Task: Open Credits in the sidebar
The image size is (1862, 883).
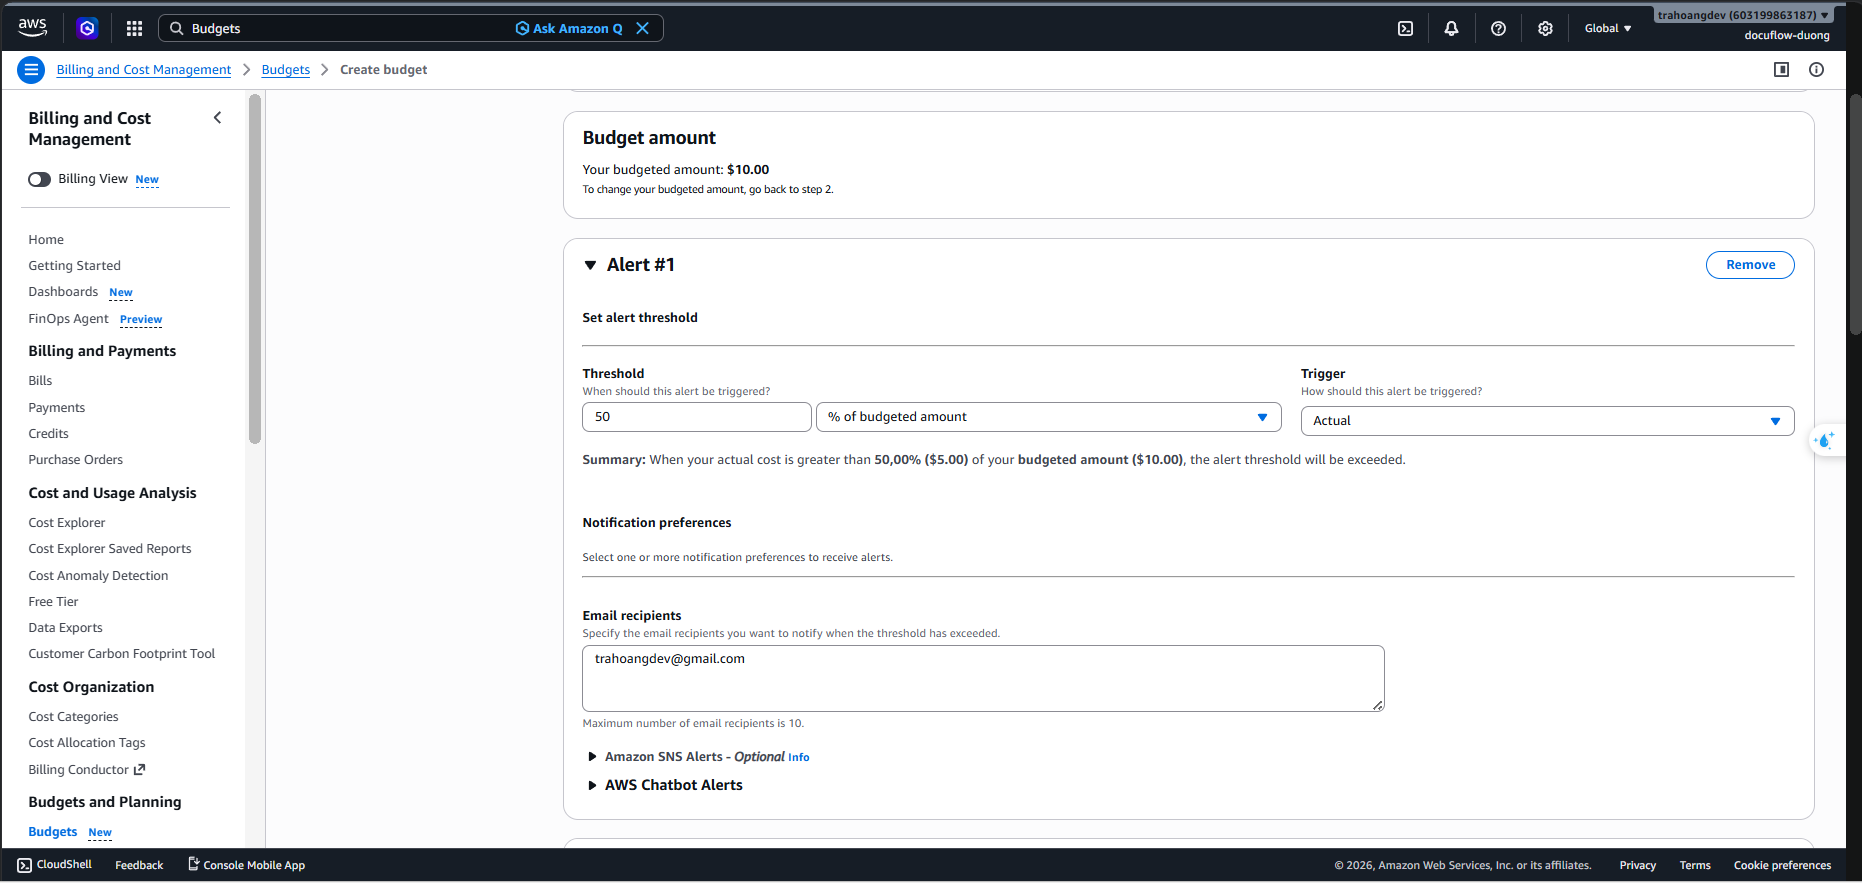Action: 49,434
